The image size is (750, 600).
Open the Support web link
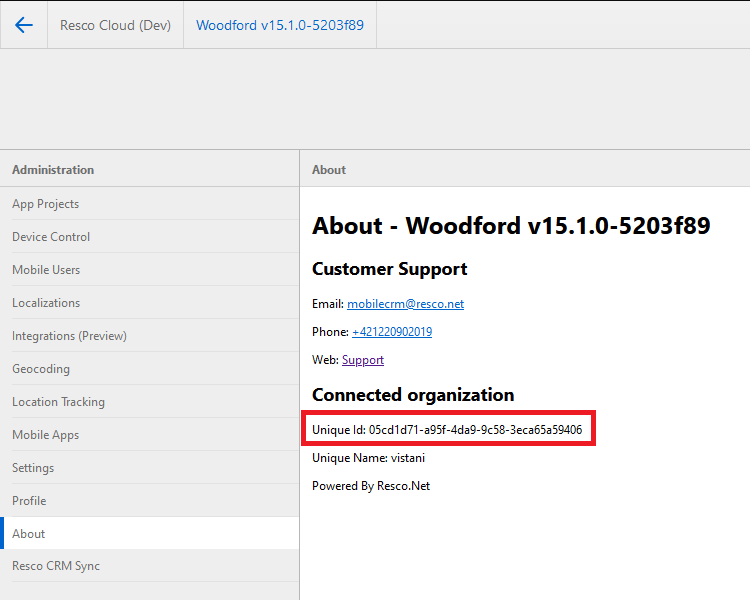[362, 360]
